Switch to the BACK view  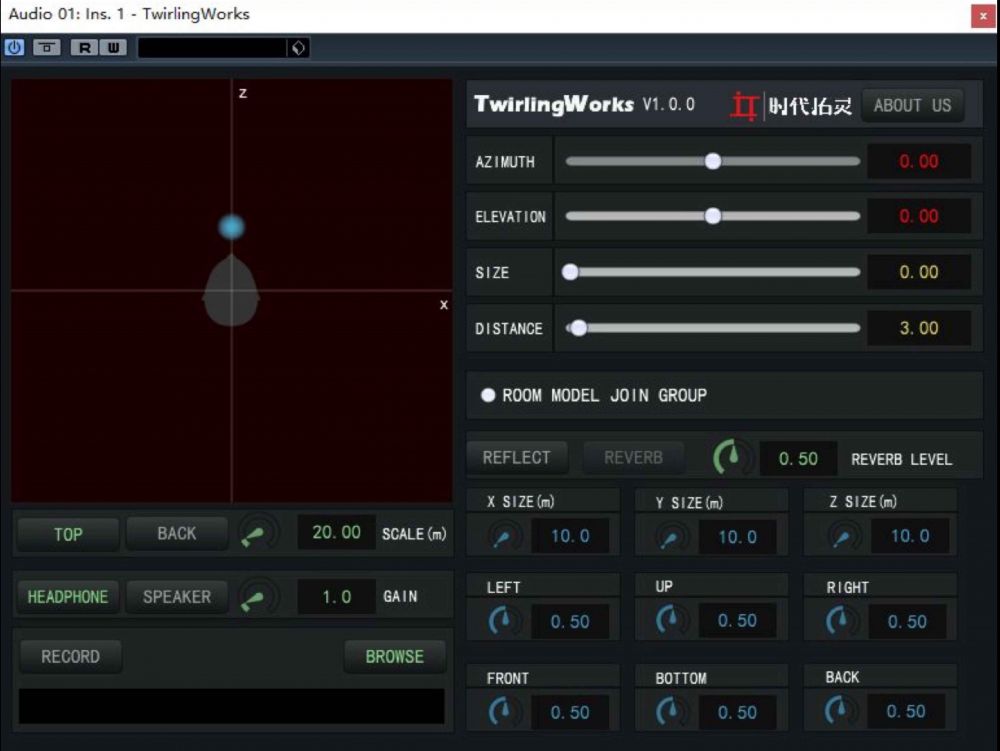pos(177,534)
